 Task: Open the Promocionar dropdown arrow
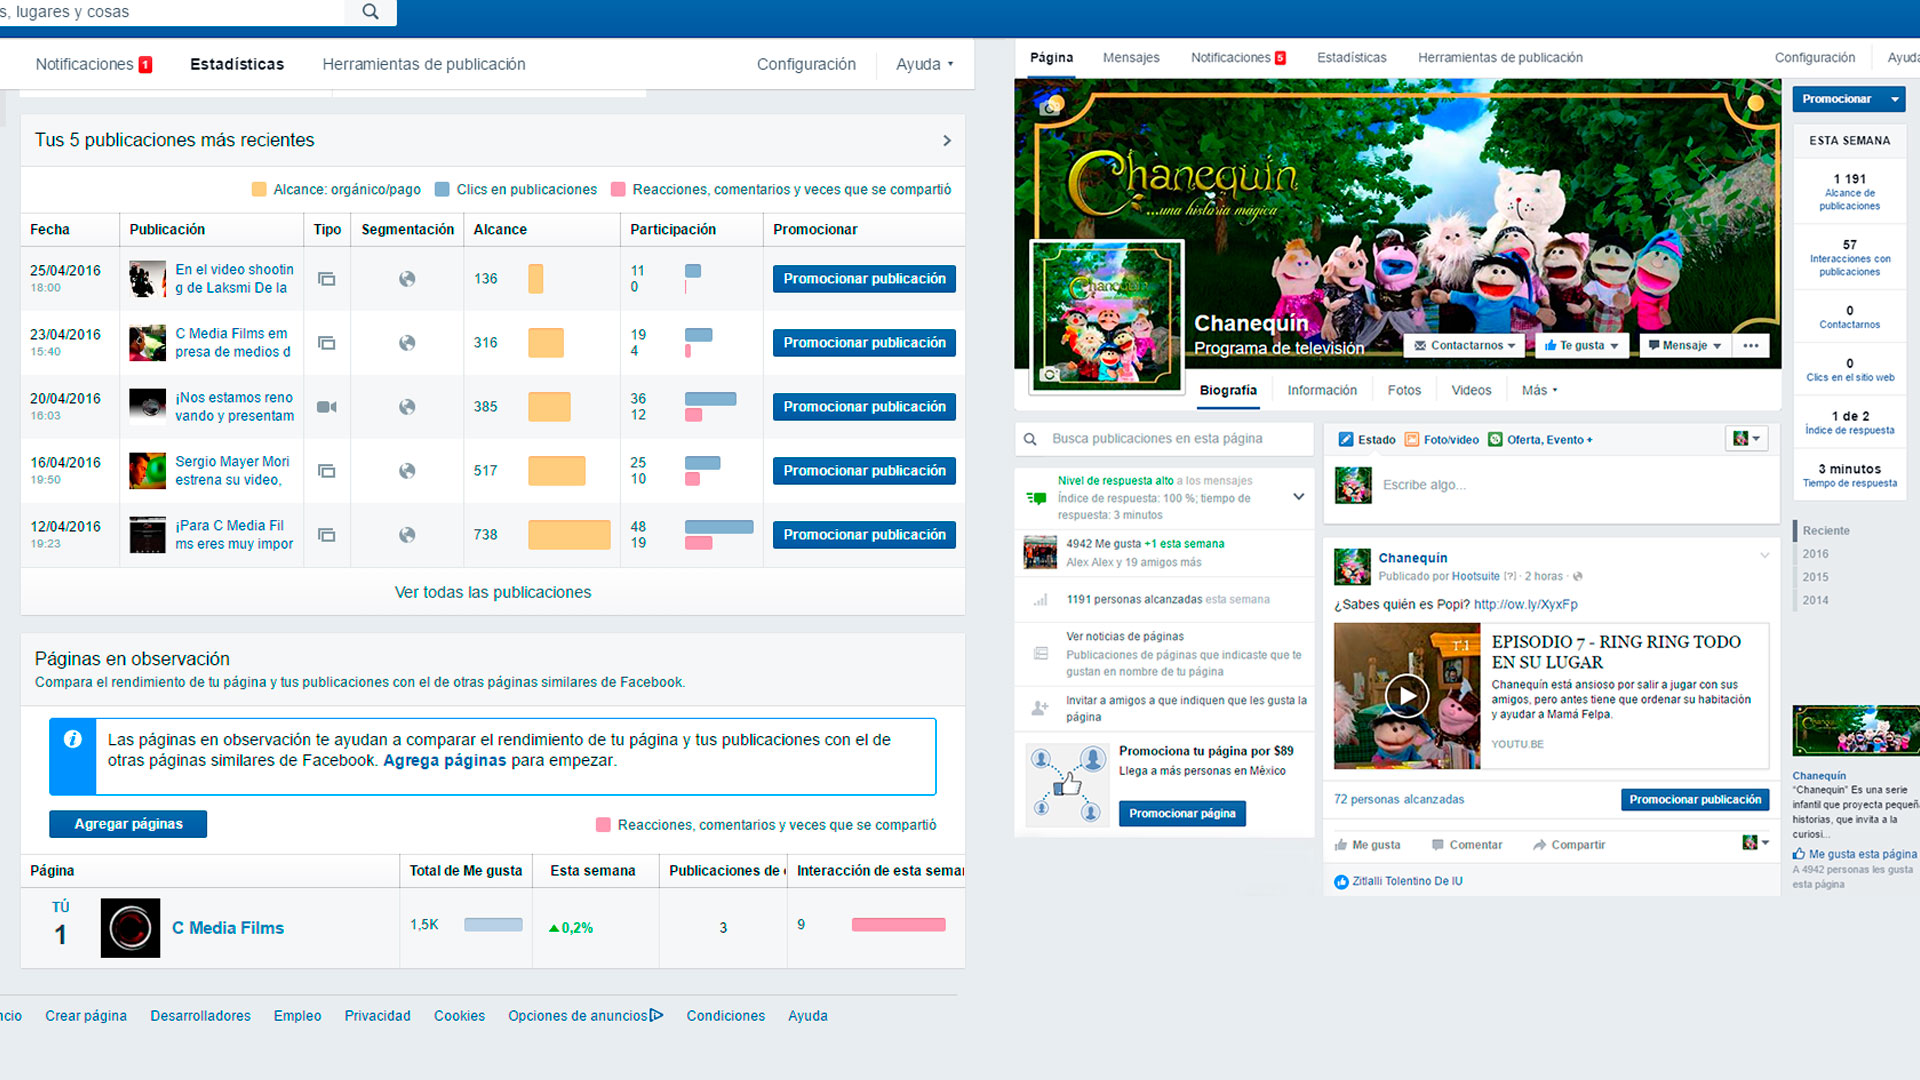(x=1894, y=99)
